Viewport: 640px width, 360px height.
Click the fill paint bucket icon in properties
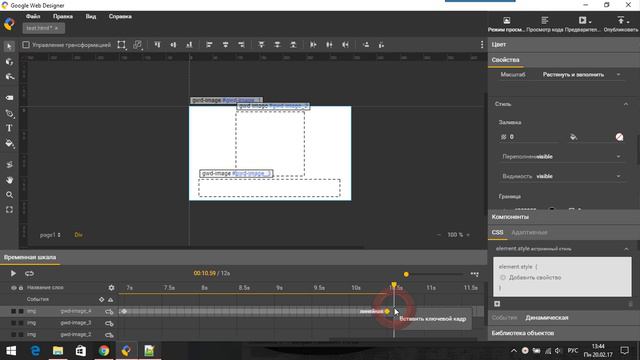[573, 137]
